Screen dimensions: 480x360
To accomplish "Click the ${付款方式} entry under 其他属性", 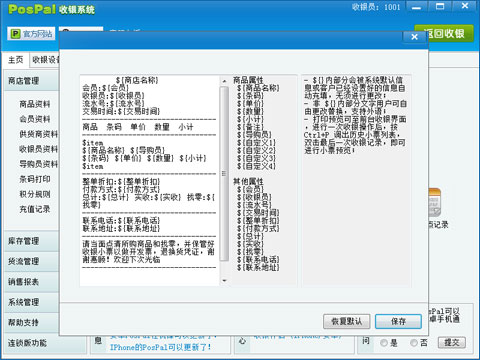I will tap(258, 228).
